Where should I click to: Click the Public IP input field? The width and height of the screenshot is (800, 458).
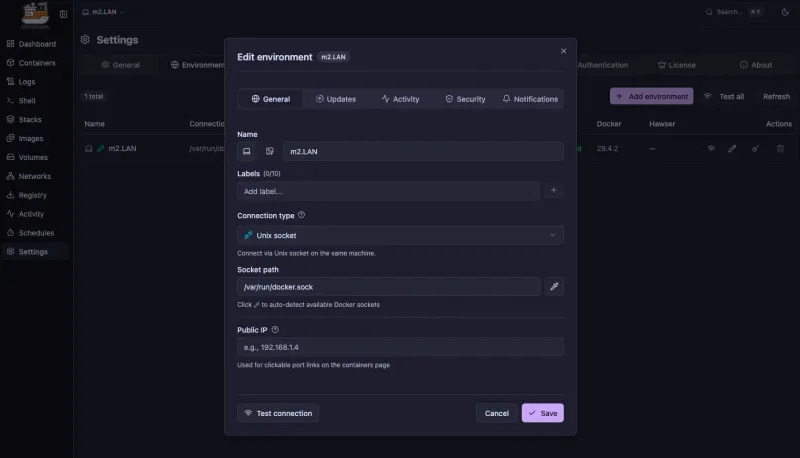coord(400,347)
